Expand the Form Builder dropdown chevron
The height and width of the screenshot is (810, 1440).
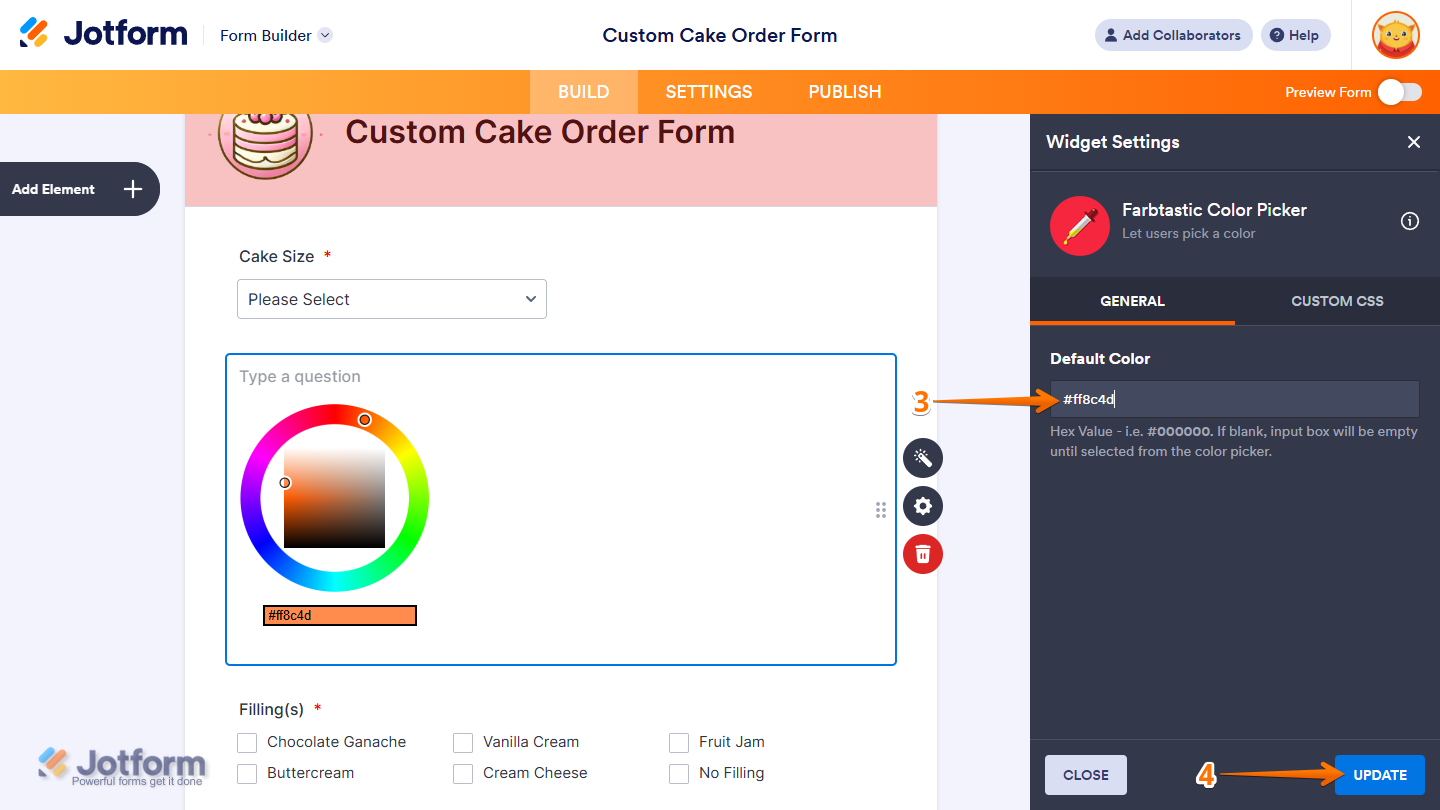click(323, 35)
